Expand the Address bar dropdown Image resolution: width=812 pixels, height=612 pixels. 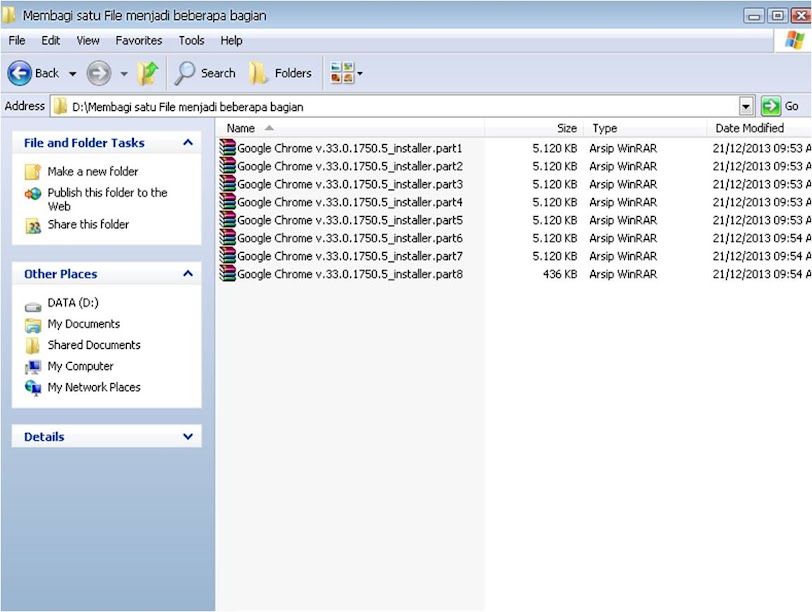(x=746, y=107)
